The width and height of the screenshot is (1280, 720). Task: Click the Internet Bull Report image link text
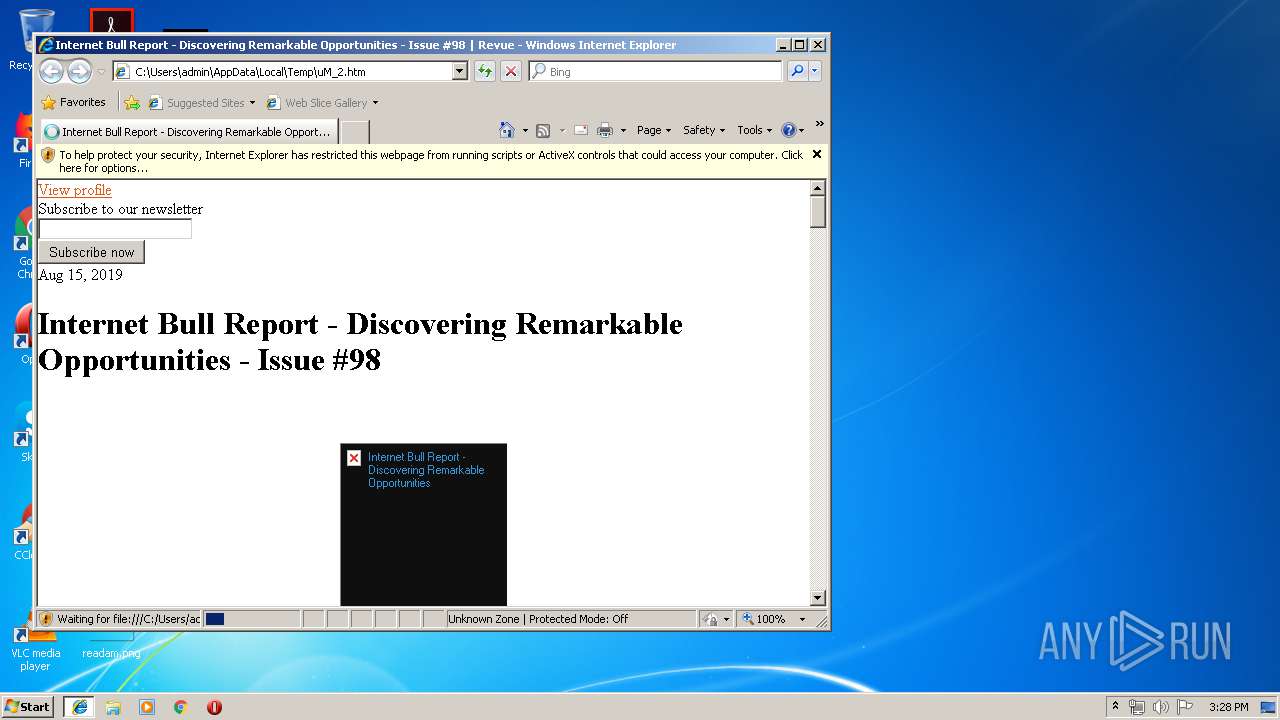tap(426, 470)
